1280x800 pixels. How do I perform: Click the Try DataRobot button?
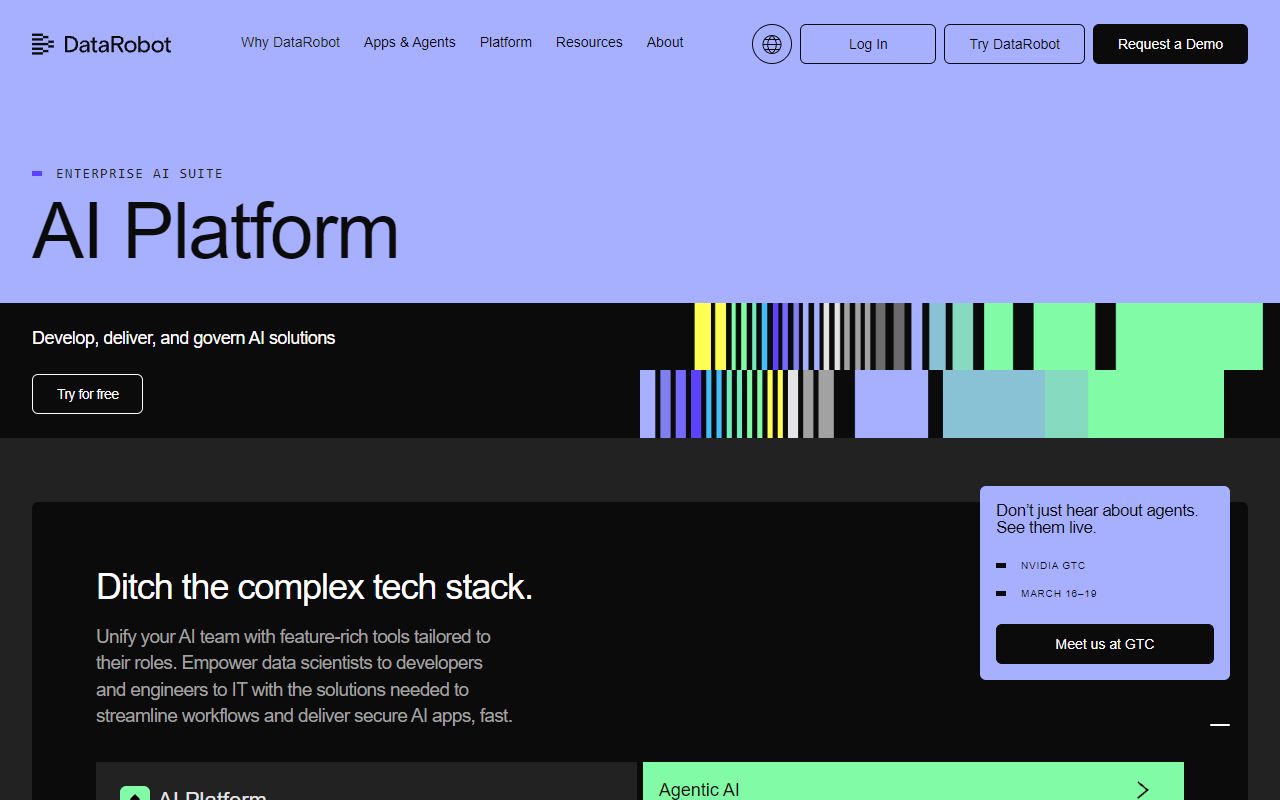point(1014,44)
